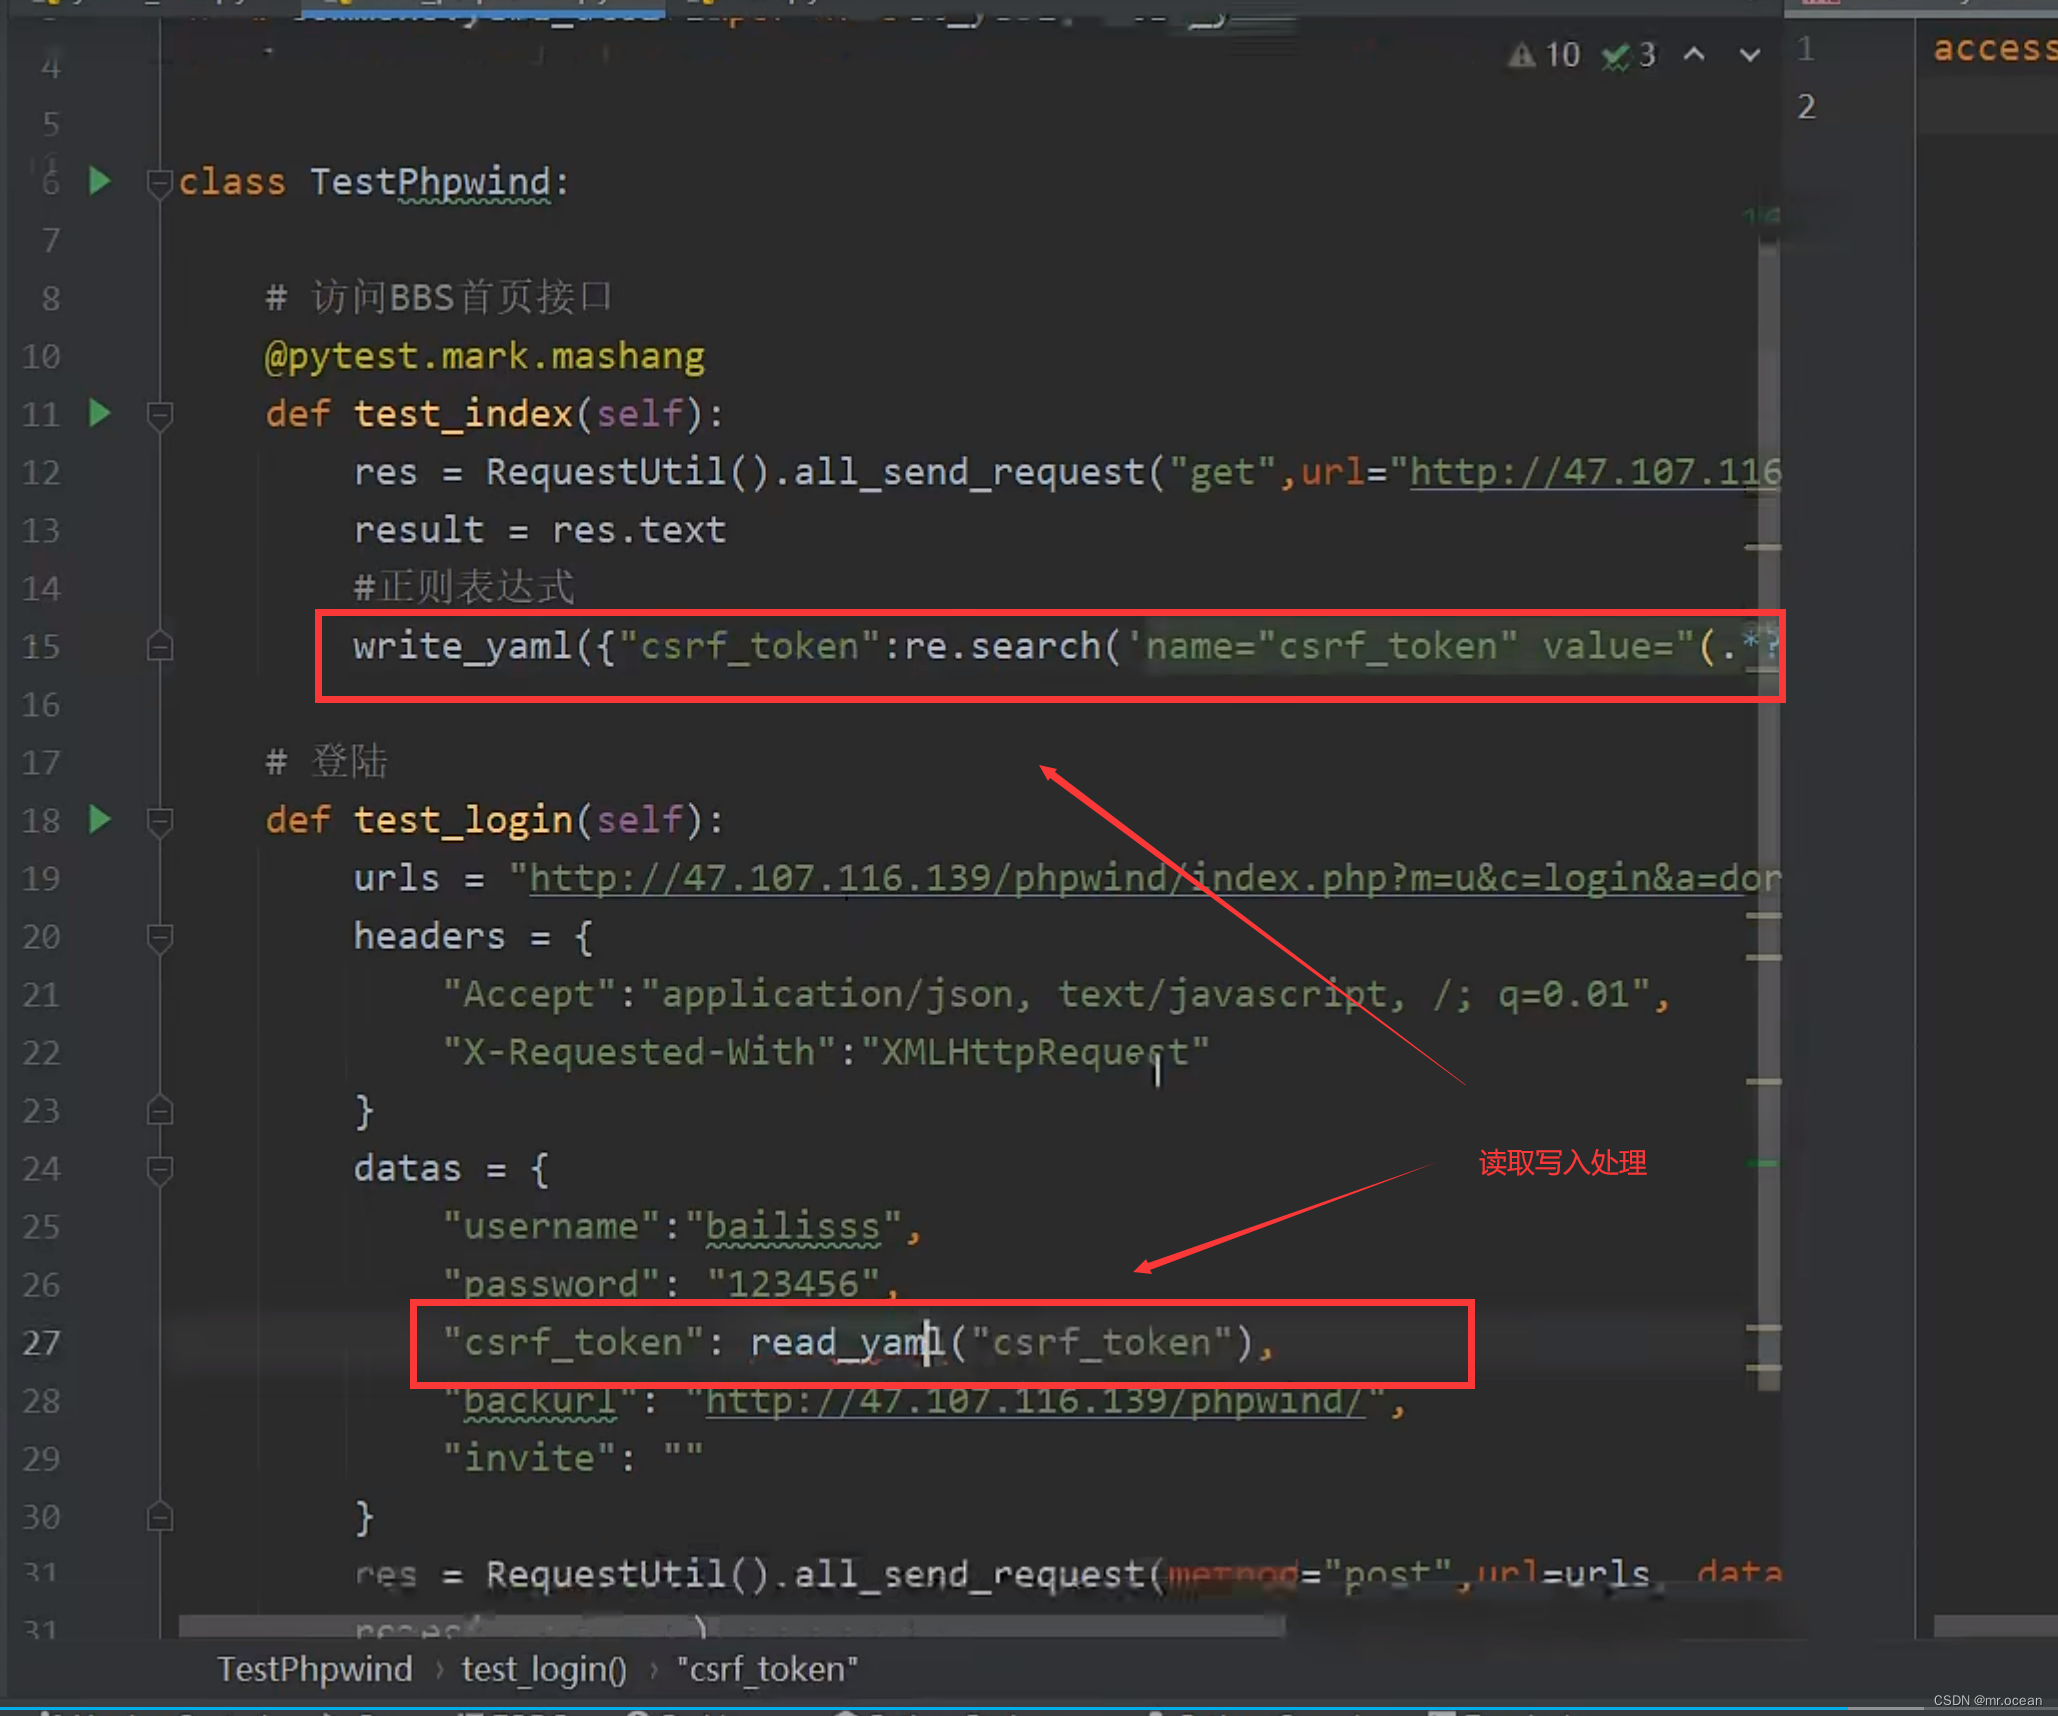Collapse the TestPhpwind class fold marker

click(x=159, y=183)
